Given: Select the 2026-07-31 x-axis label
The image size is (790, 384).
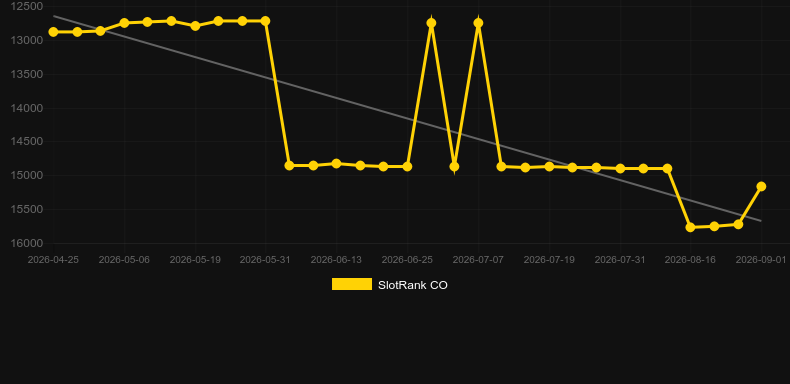Looking at the screenshot, I should click(620, 260).
